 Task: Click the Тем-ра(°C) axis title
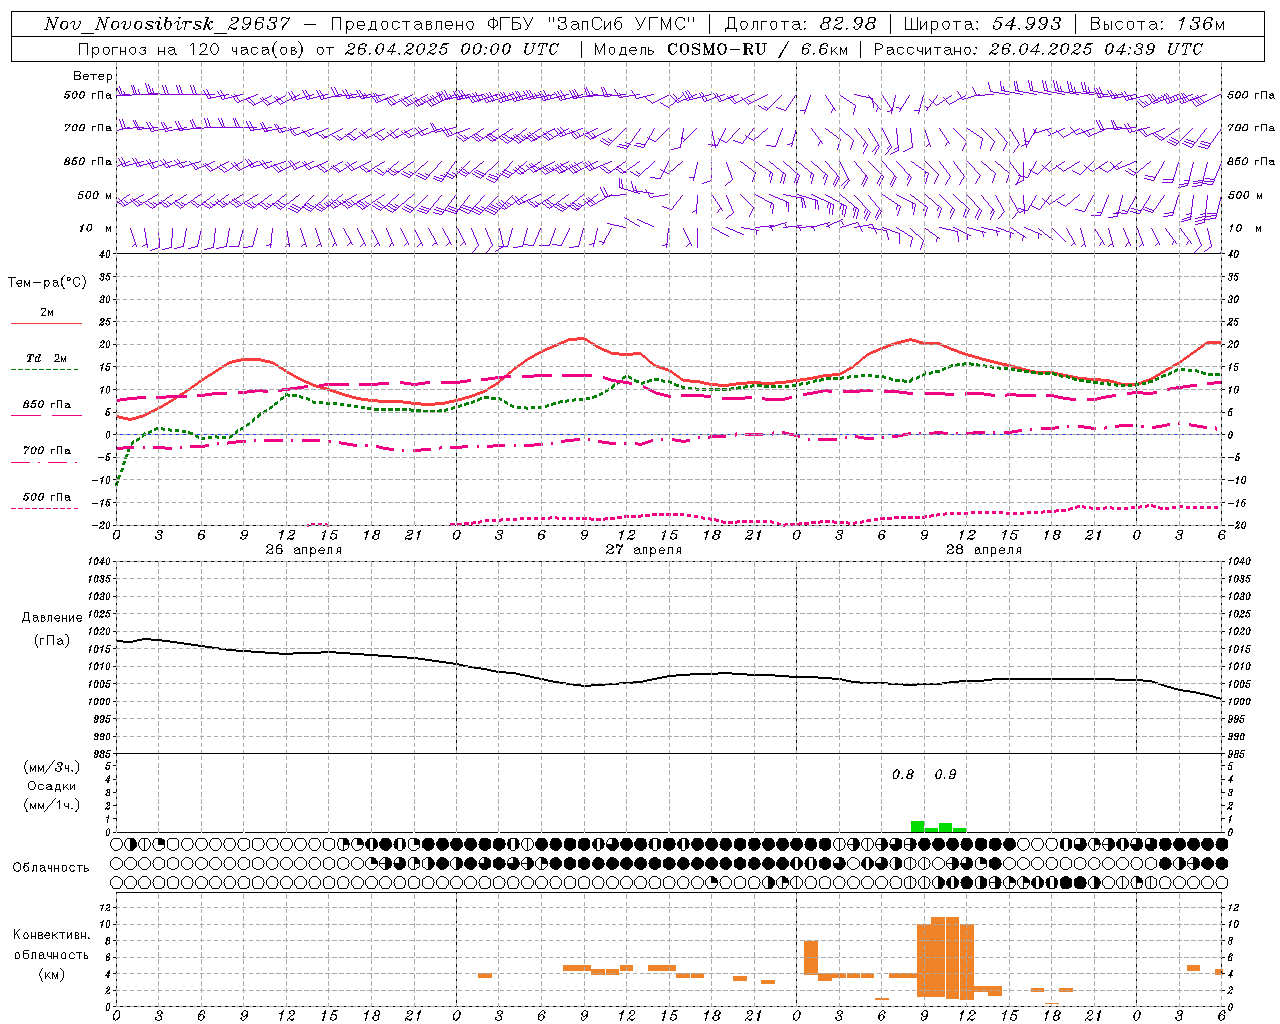point(47,283)
